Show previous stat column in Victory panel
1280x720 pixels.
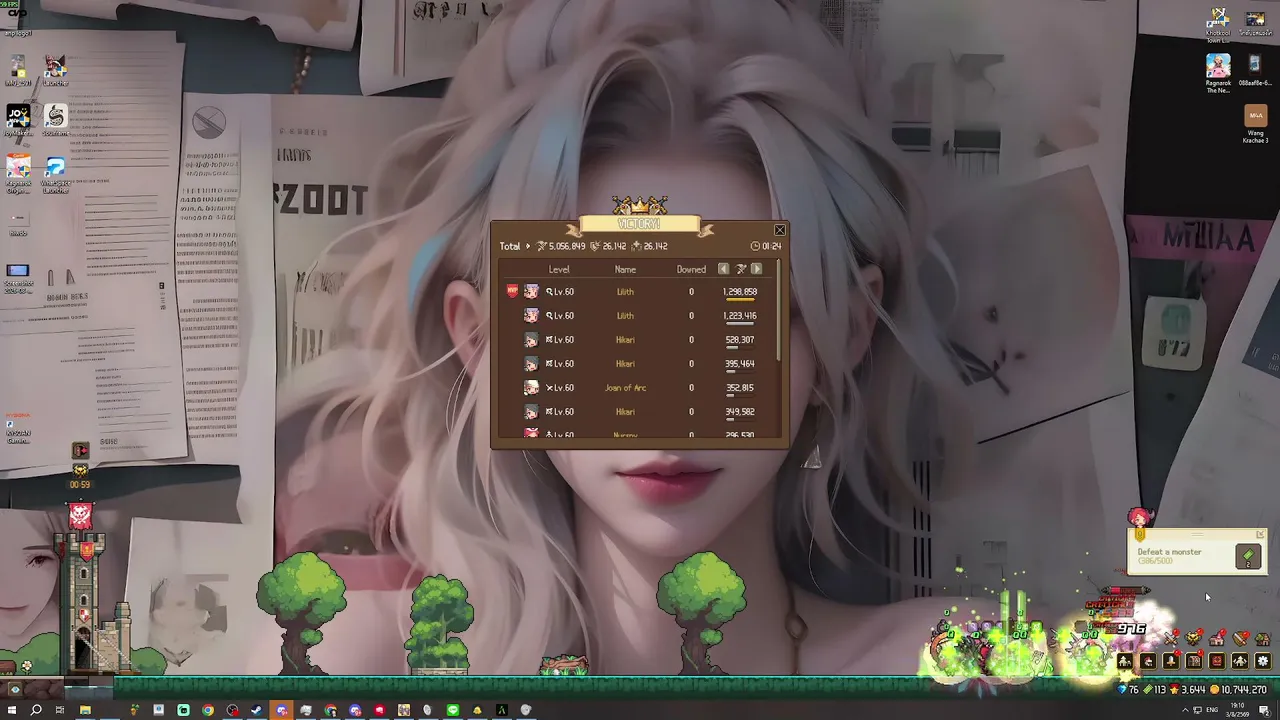point(724,269)
